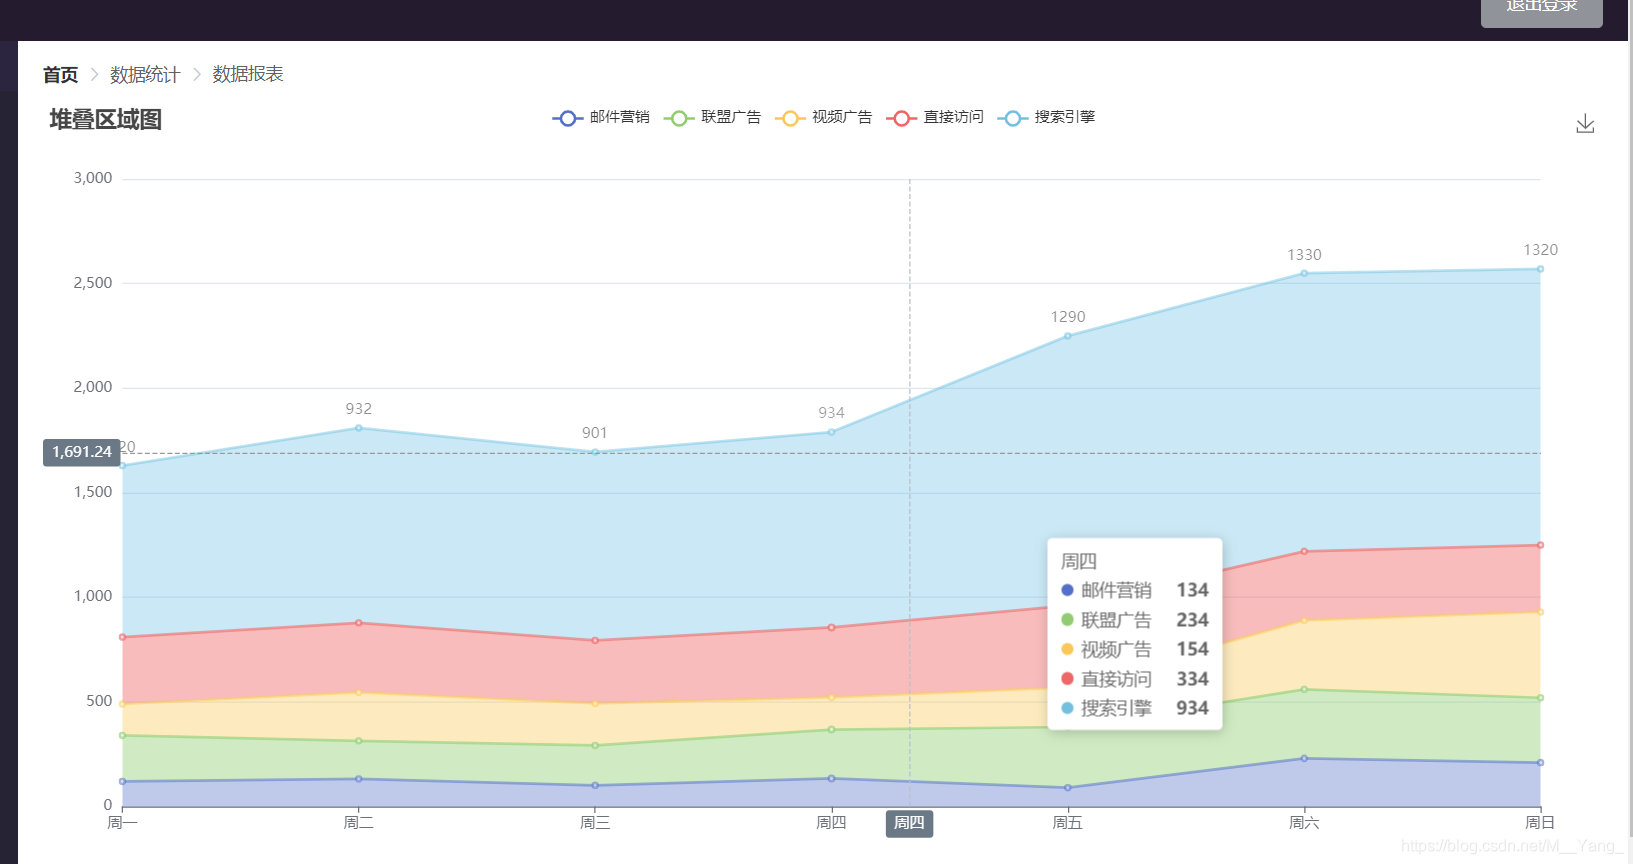Open 数据报表 breadcrumb
Screen dimensions: 1633x864
click(248, 75)
